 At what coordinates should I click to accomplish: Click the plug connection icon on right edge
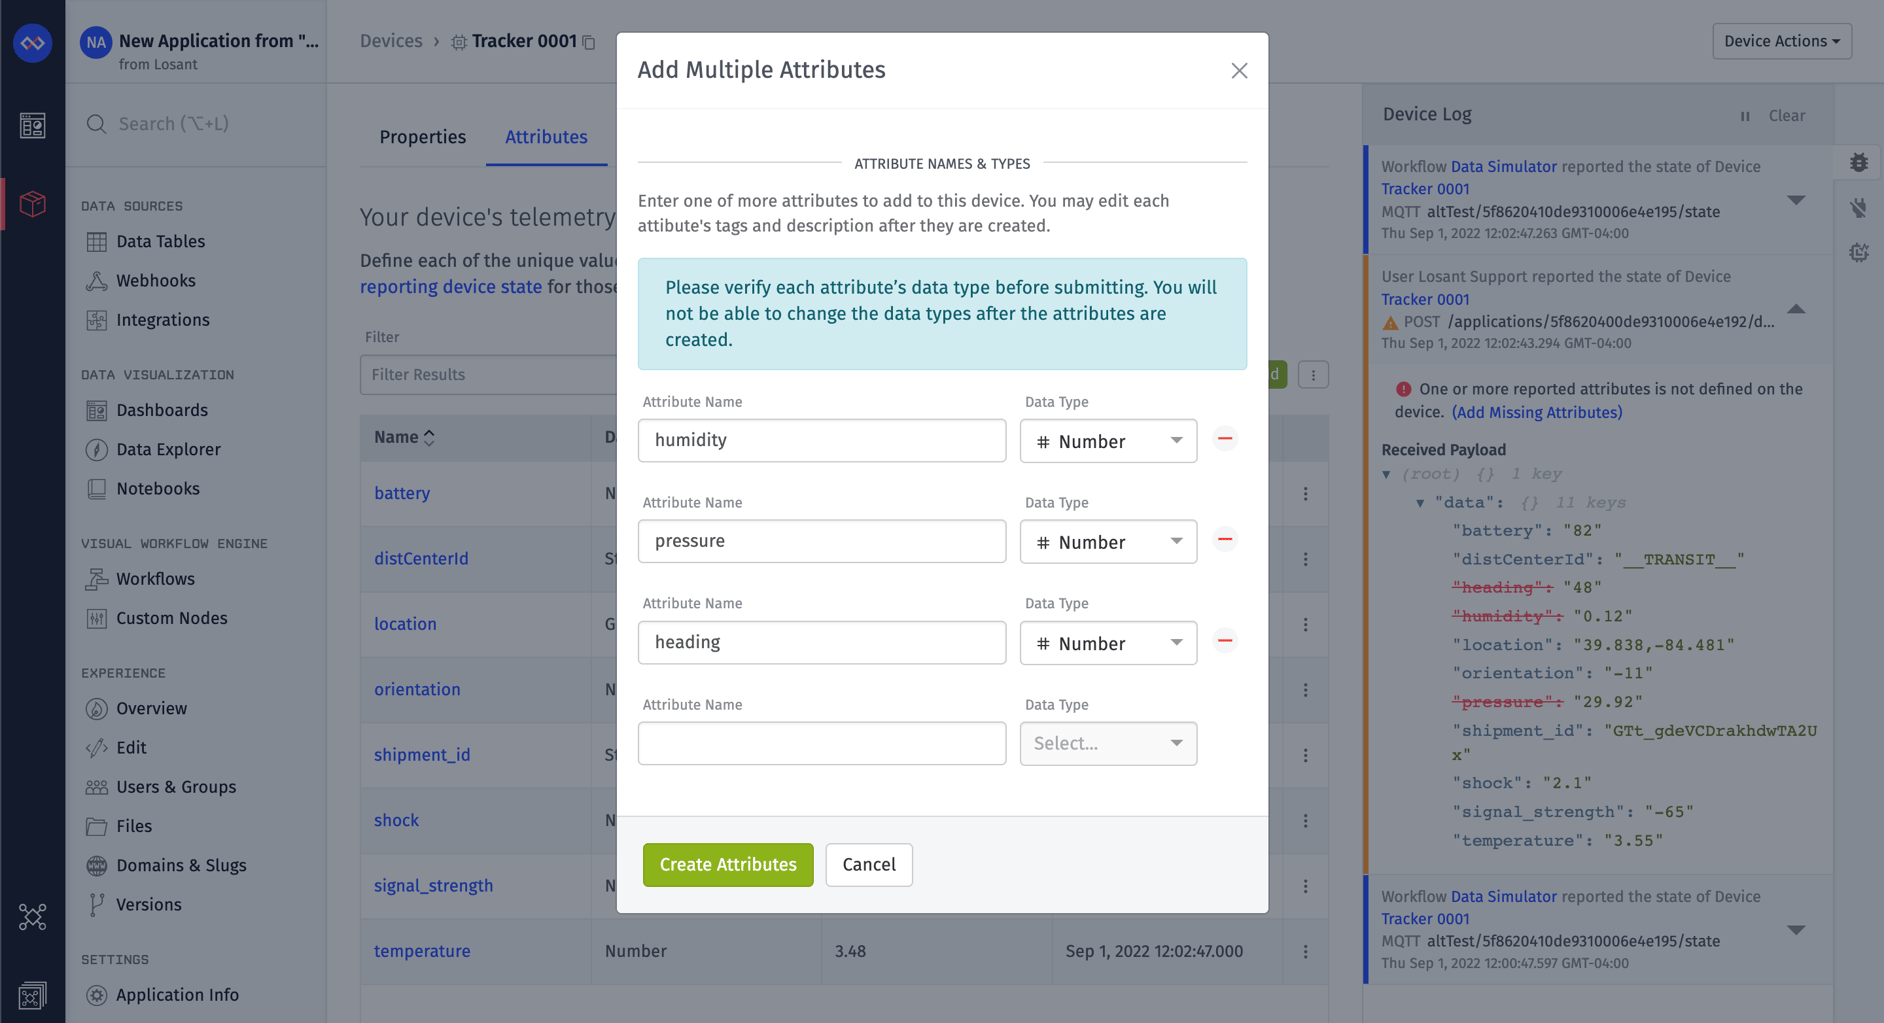[1859, 208]
